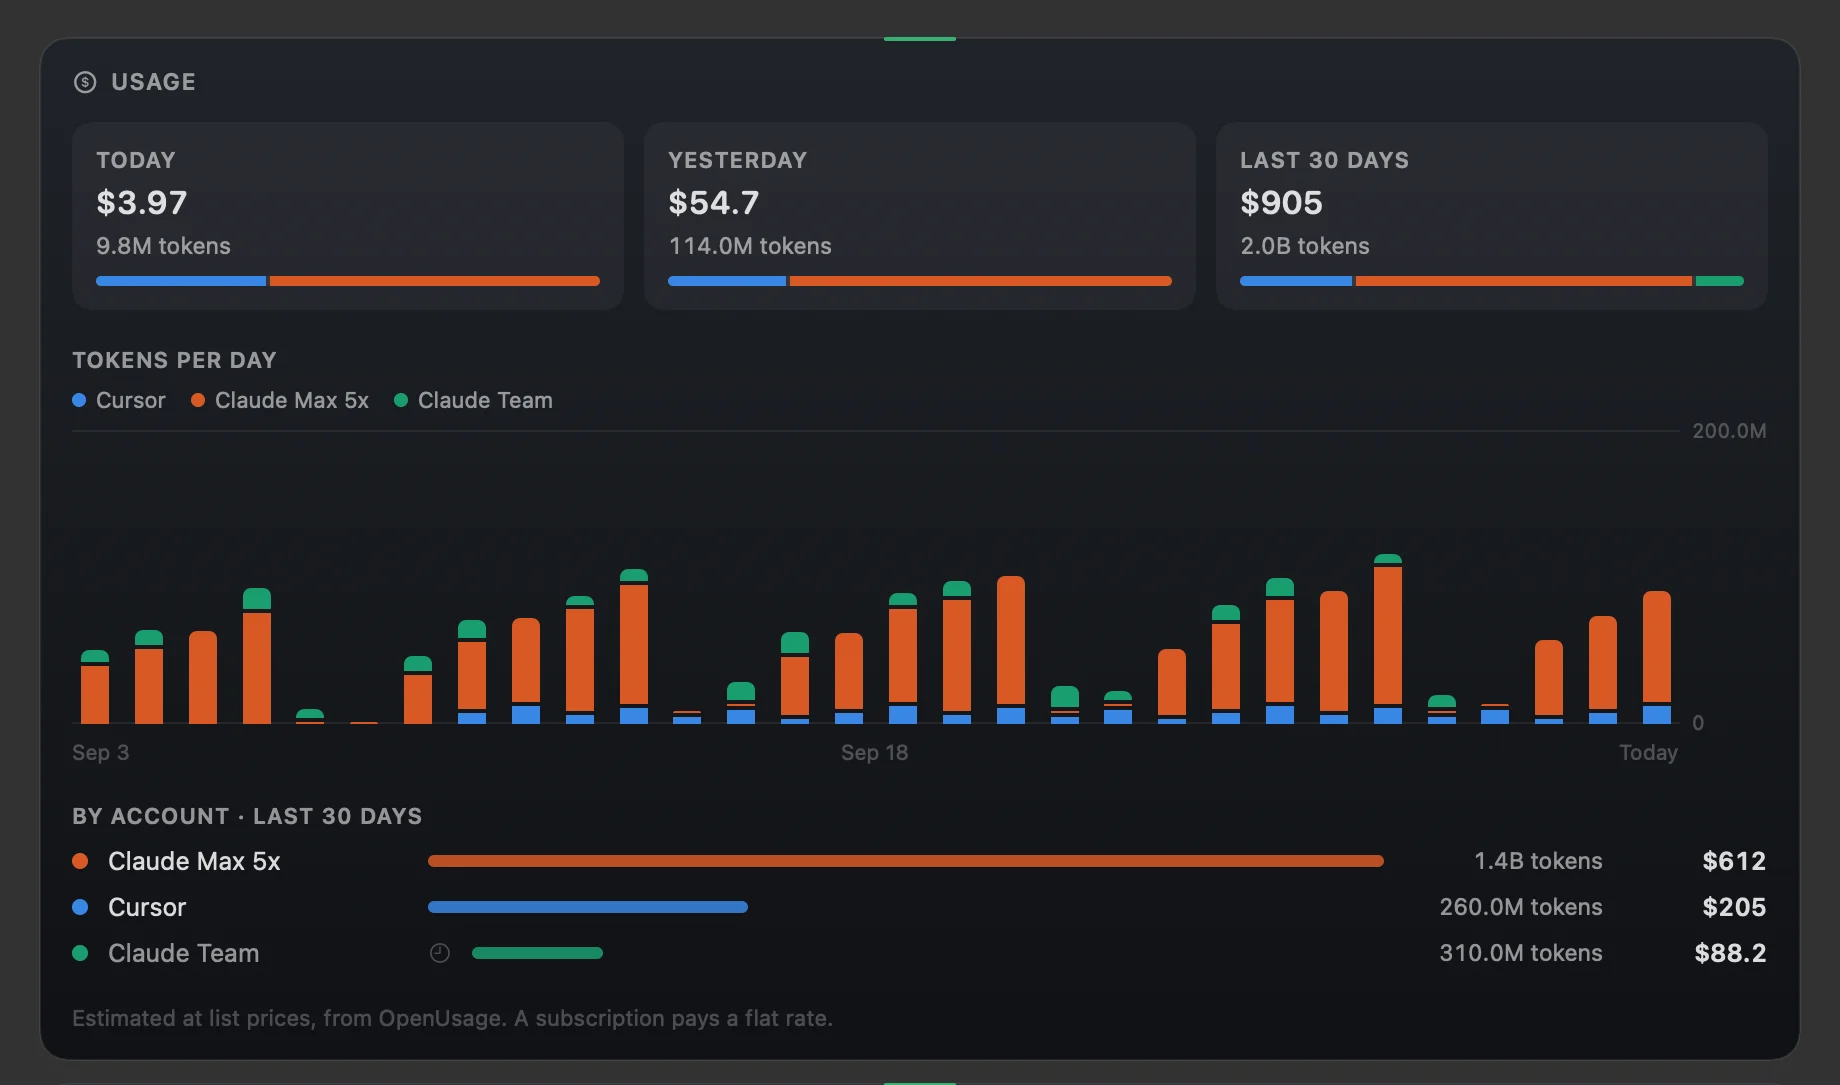The height and width of the screenshot is (1085, 1840).
Task: Click the Claude Max 5x account usage bar
Action: click(906, 861)
